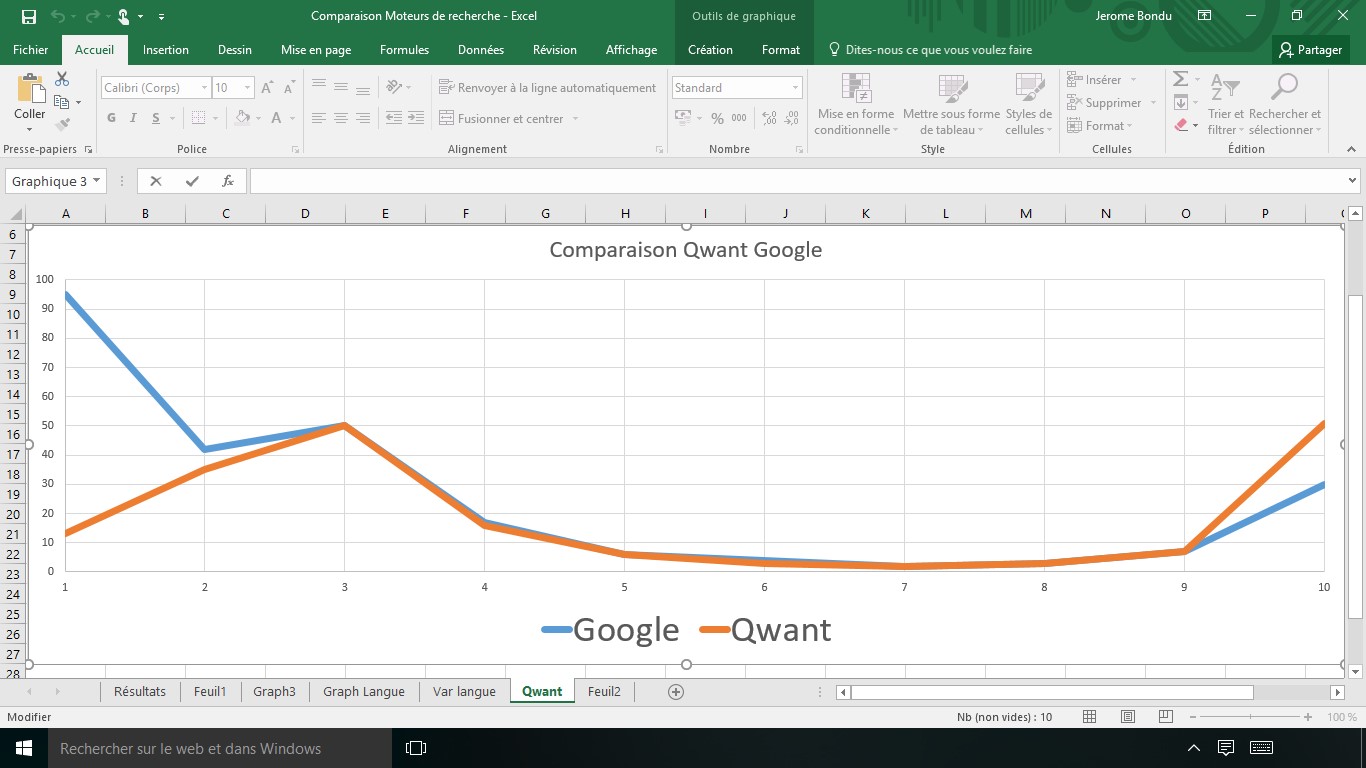
Task: Click the Format Painter brush icon
Action: tap(62, 125)
